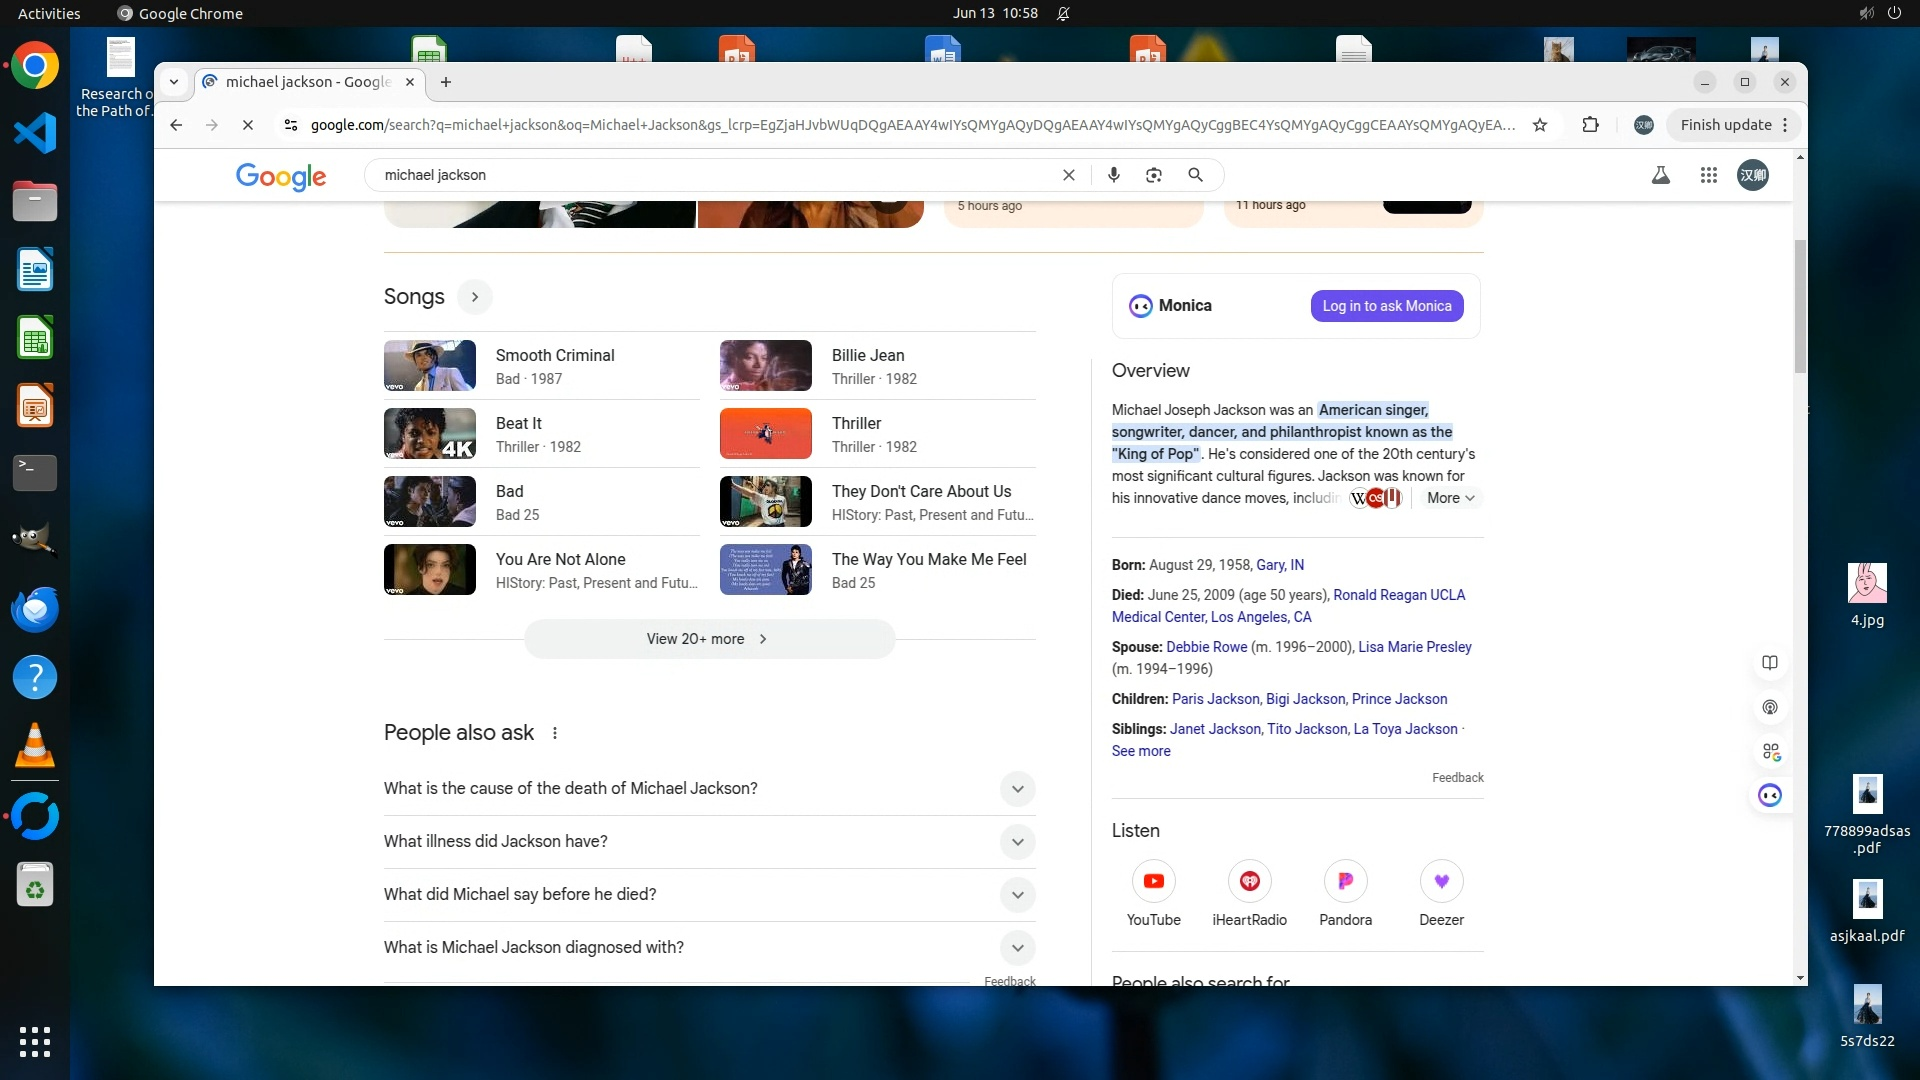Expand "What illness did Jackson have?"
The image size is (1920, 1080).
click(x=1017, y=842)
